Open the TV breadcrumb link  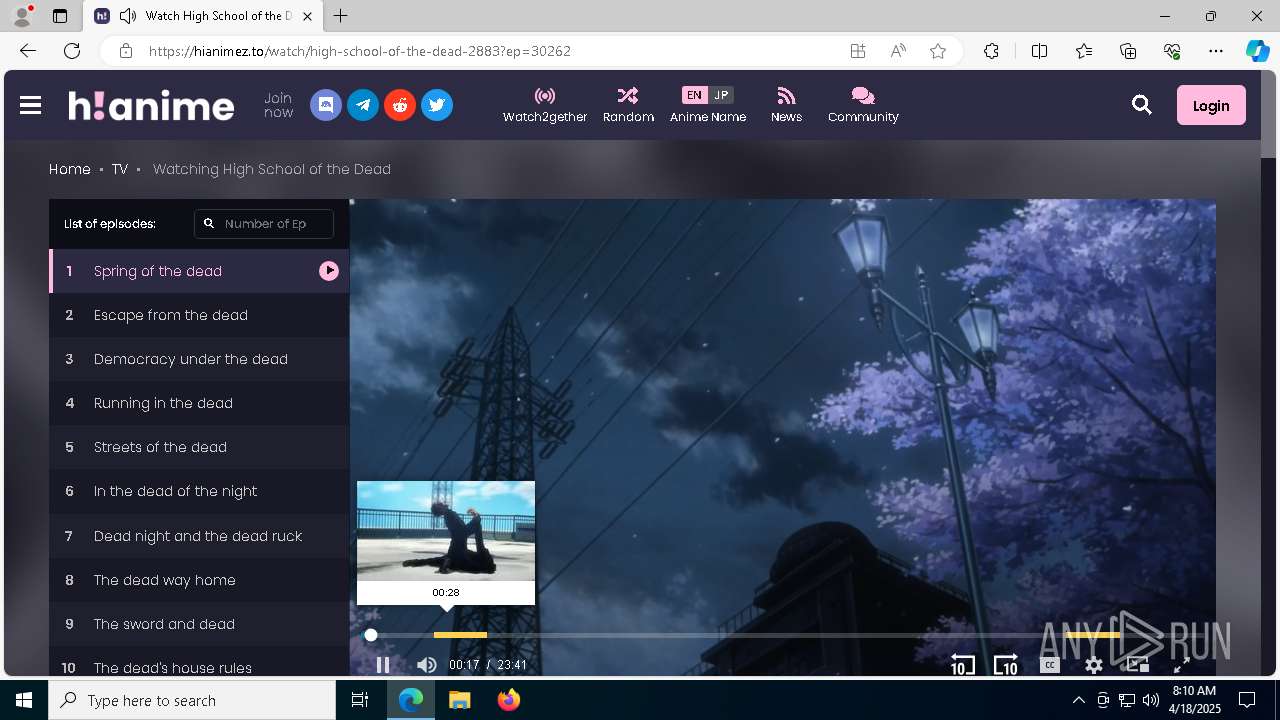[x=120, y=169]
